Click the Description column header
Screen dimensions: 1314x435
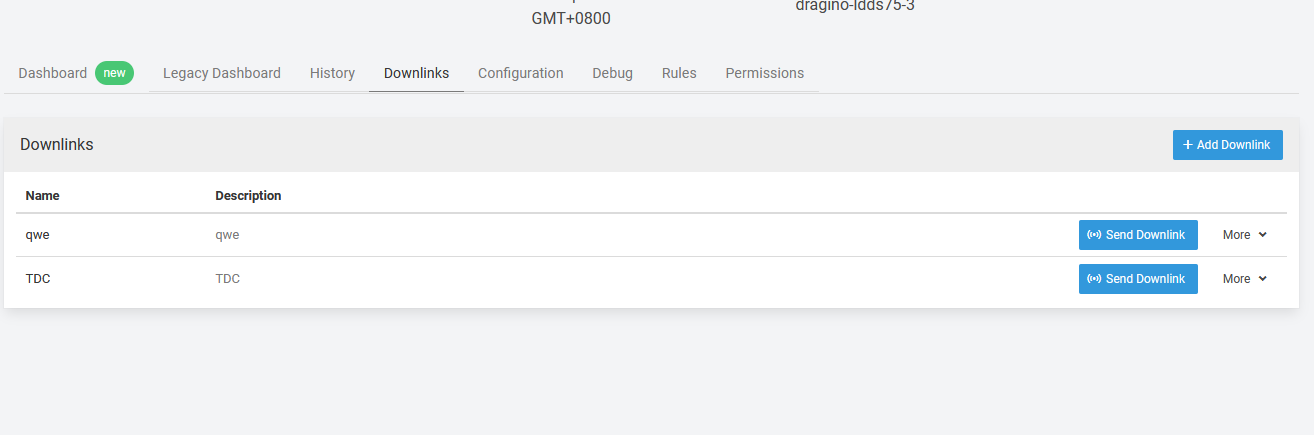(x=248, y=196)
